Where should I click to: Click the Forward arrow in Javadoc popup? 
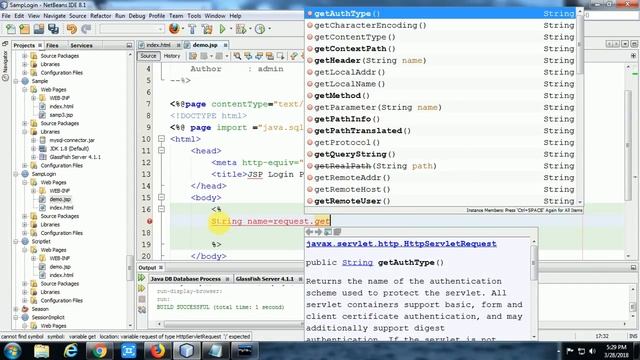point(318,232)
